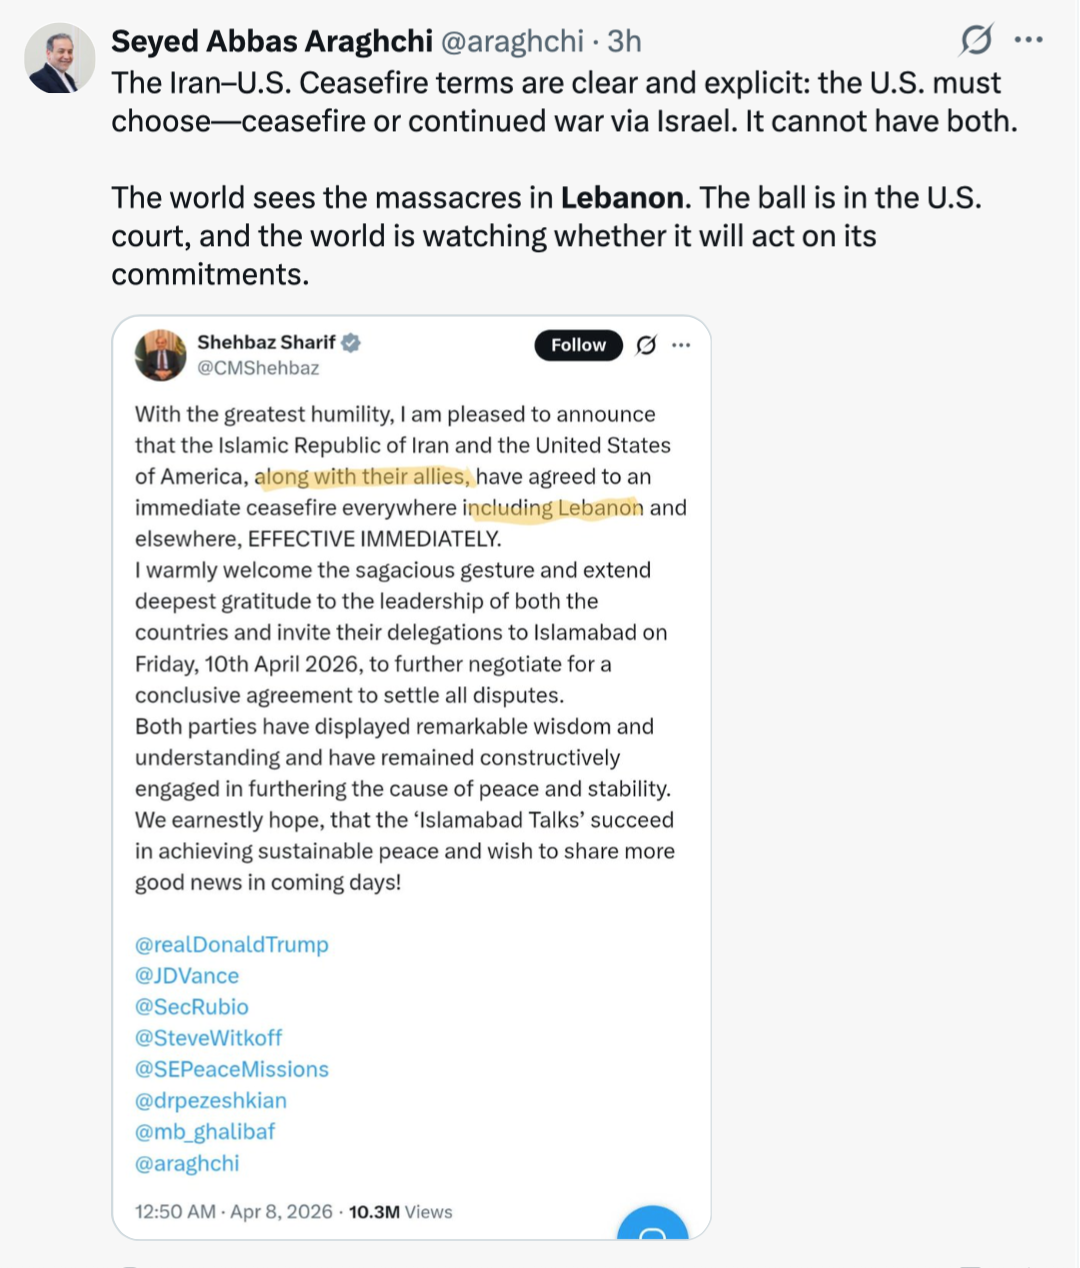This screenshot has width=1080, height=1268.
Task: Open the @JDVance mention
Action: click(x=187, y=976)
